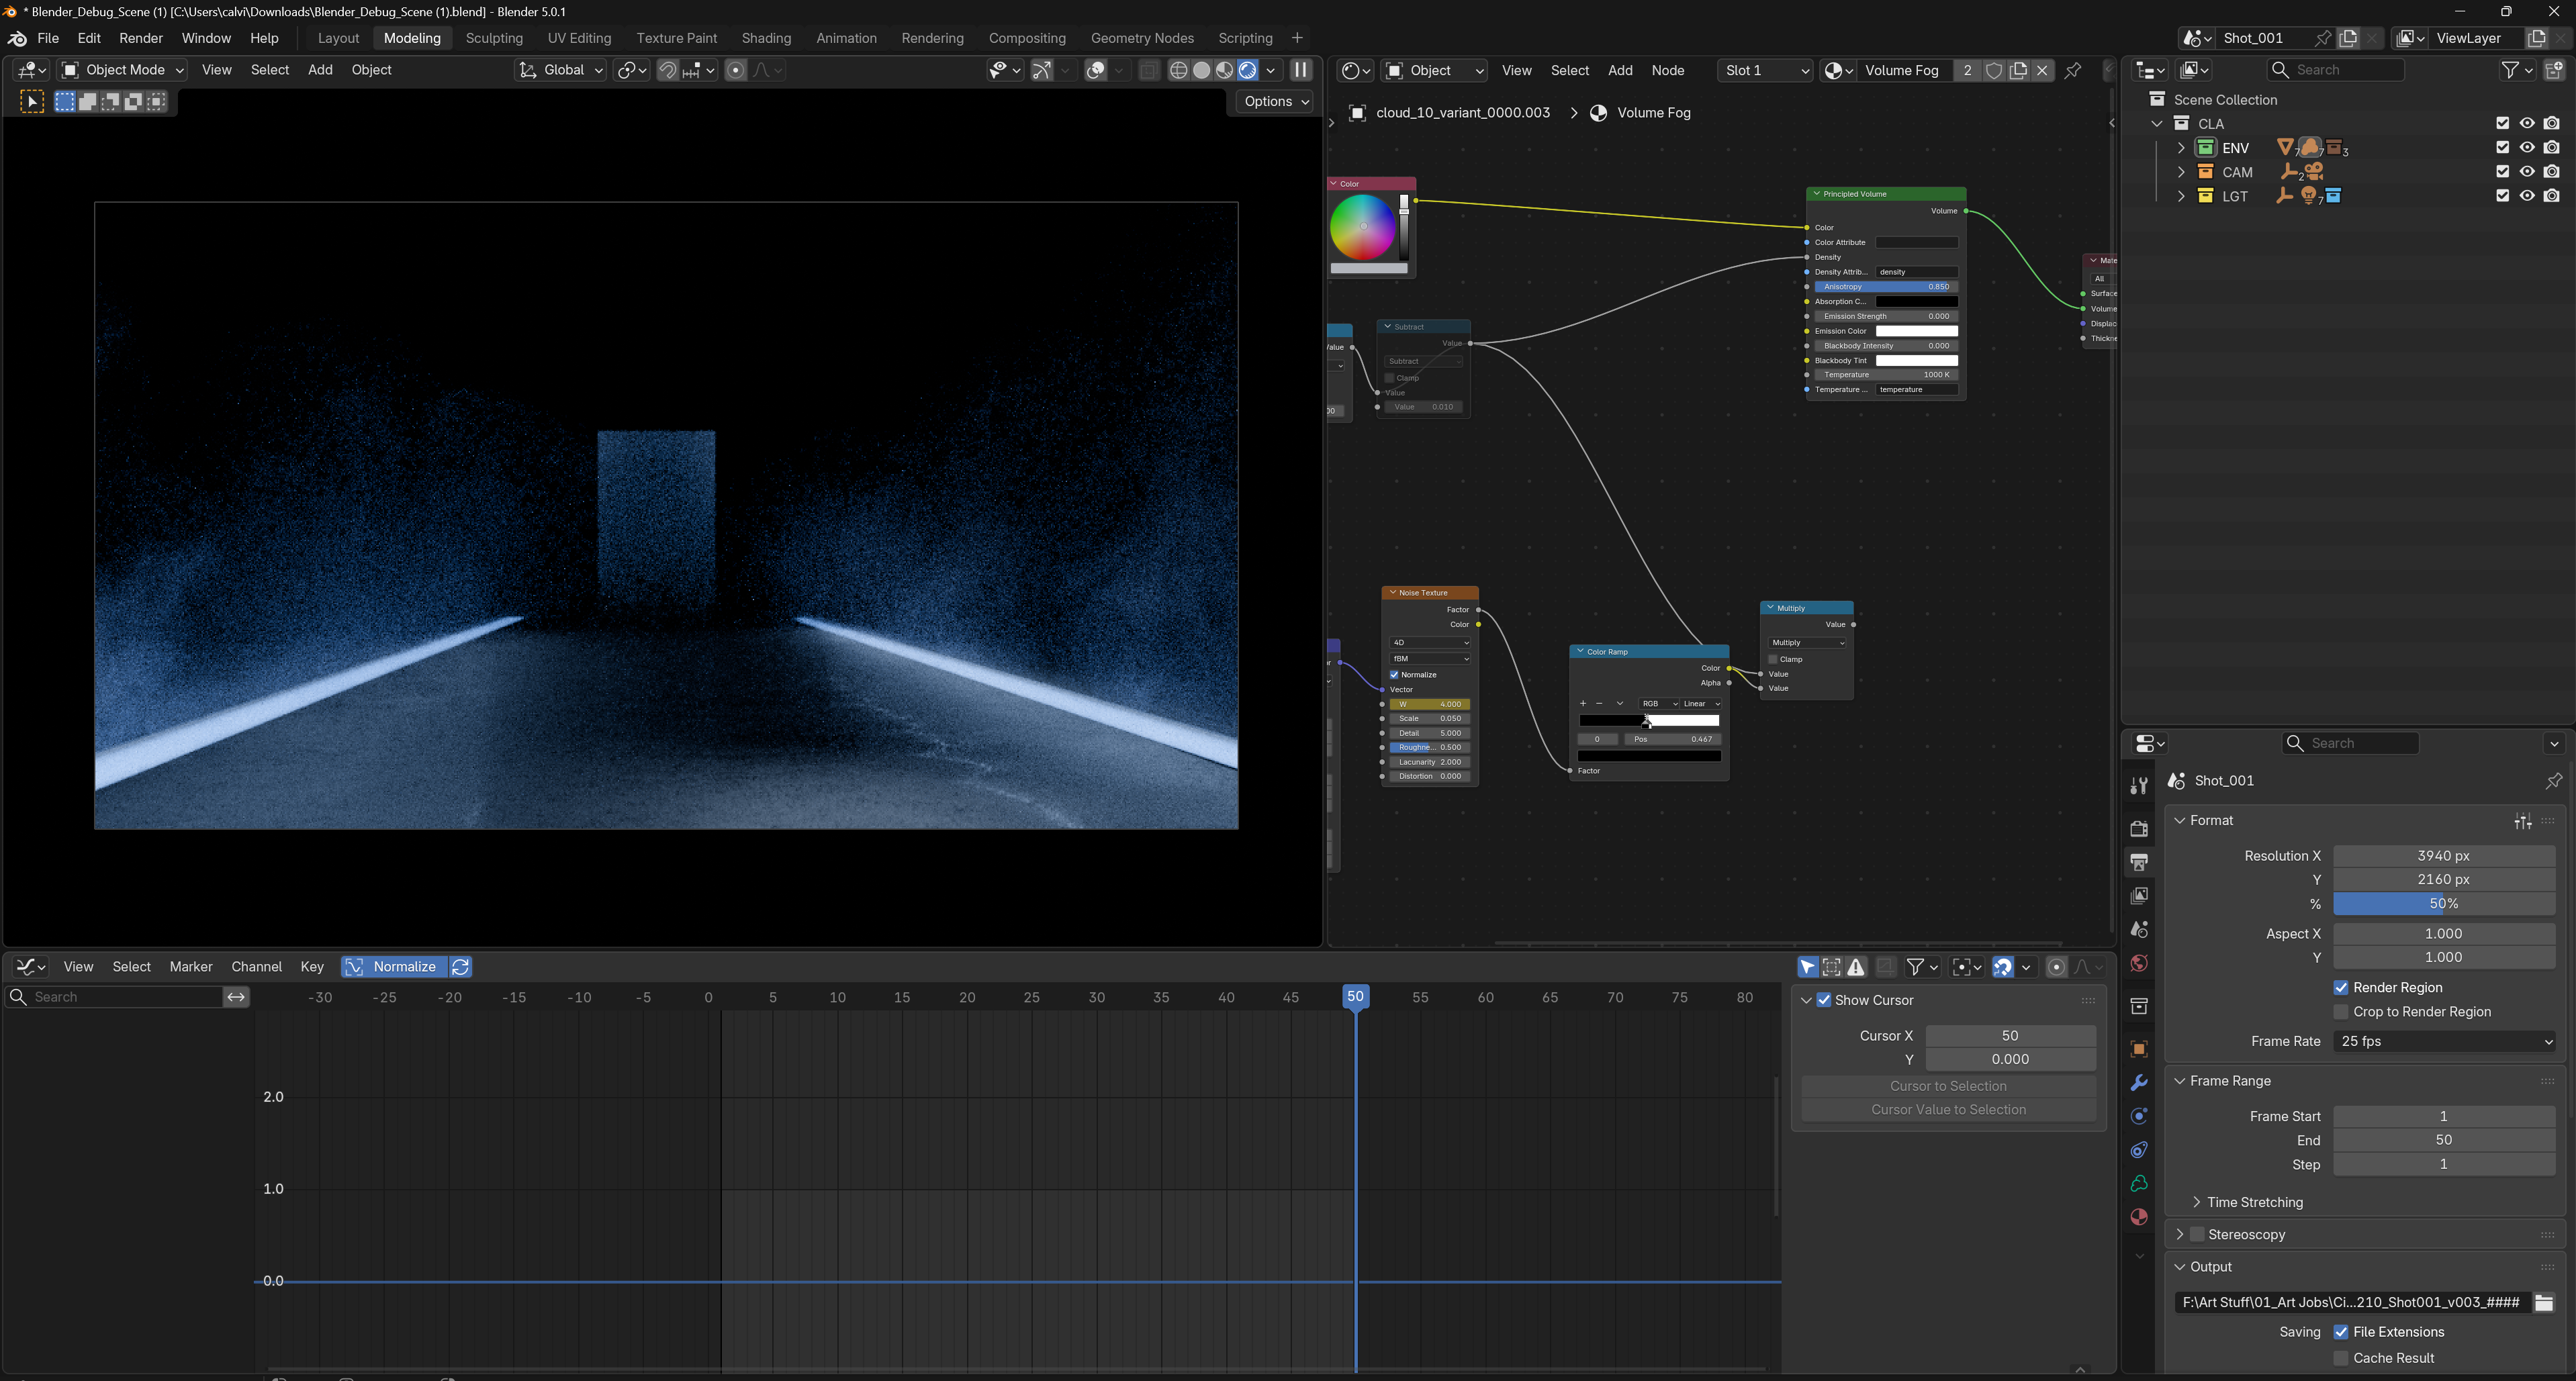Enable Crop to Render Region checkbox

[x=2341, y=1012]
